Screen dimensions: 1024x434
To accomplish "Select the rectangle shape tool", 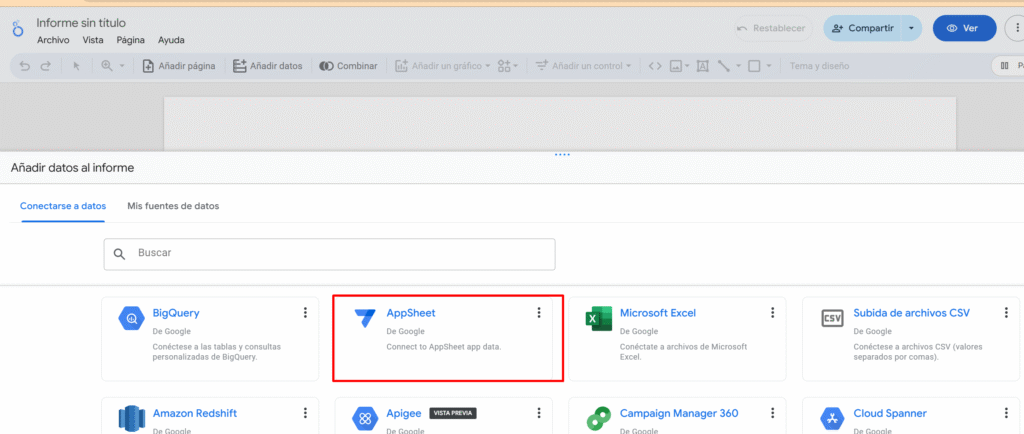I will [x=754, y=66].
